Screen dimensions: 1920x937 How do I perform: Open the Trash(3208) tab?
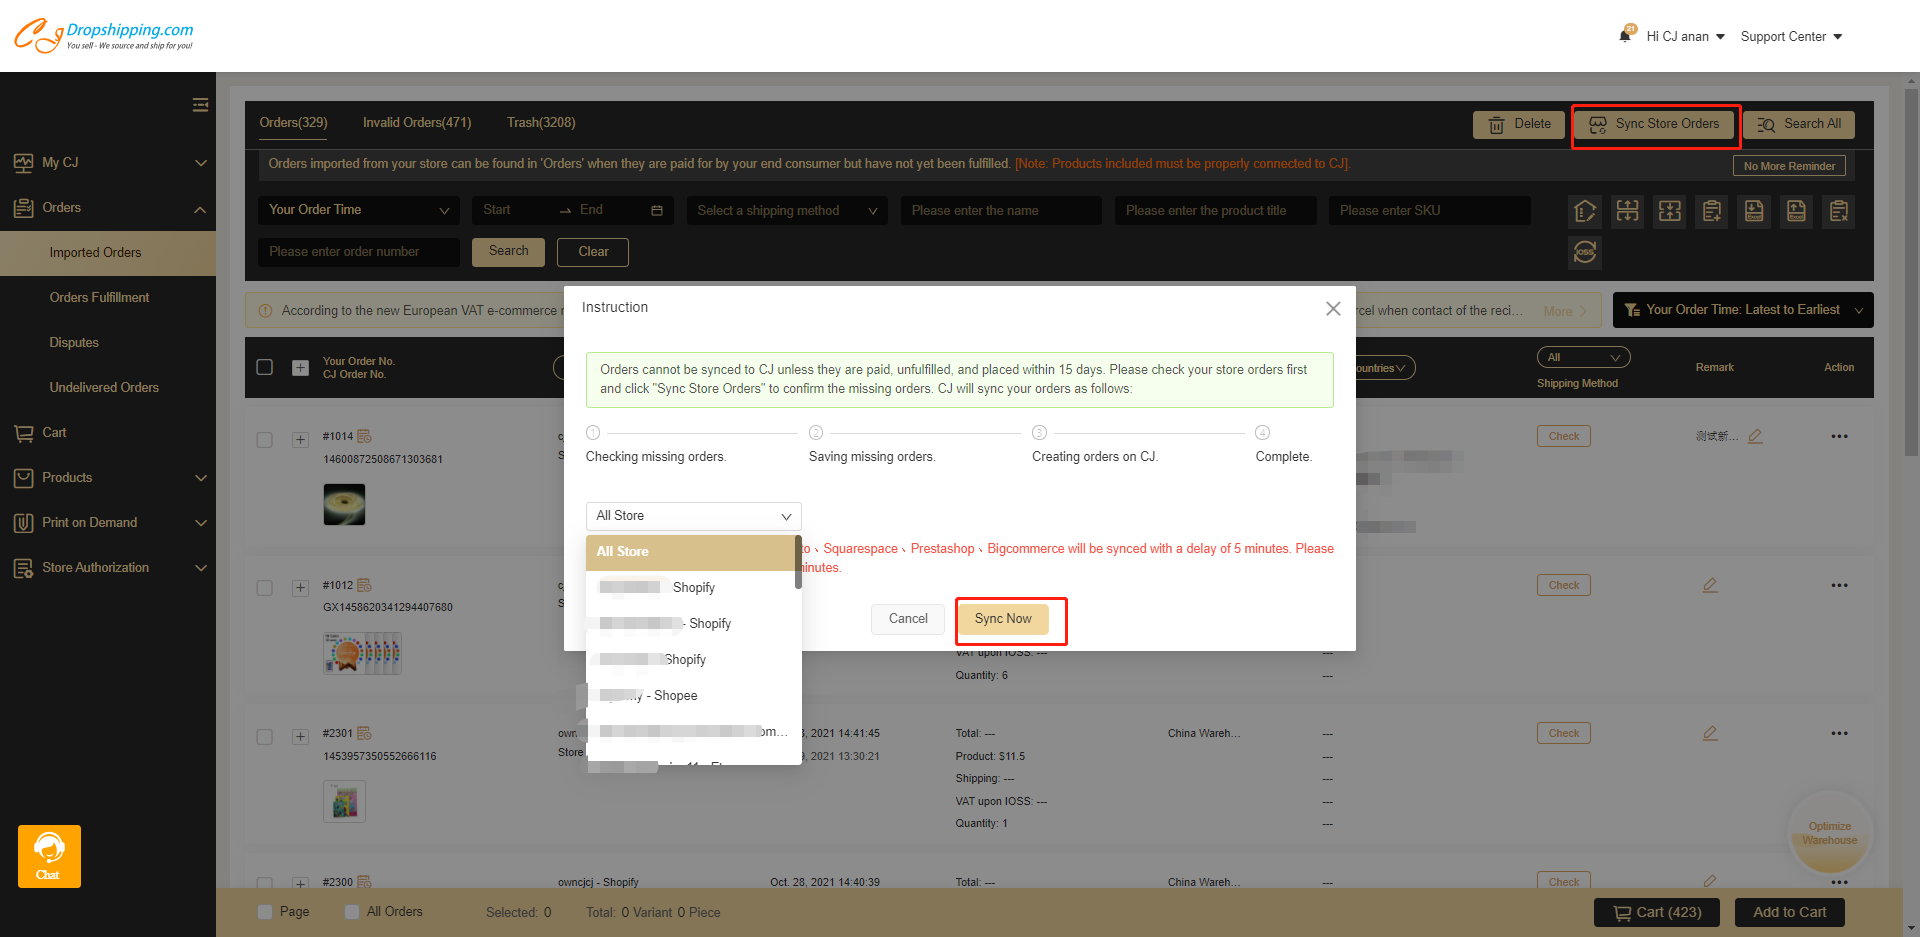click(x=541, y=122)
